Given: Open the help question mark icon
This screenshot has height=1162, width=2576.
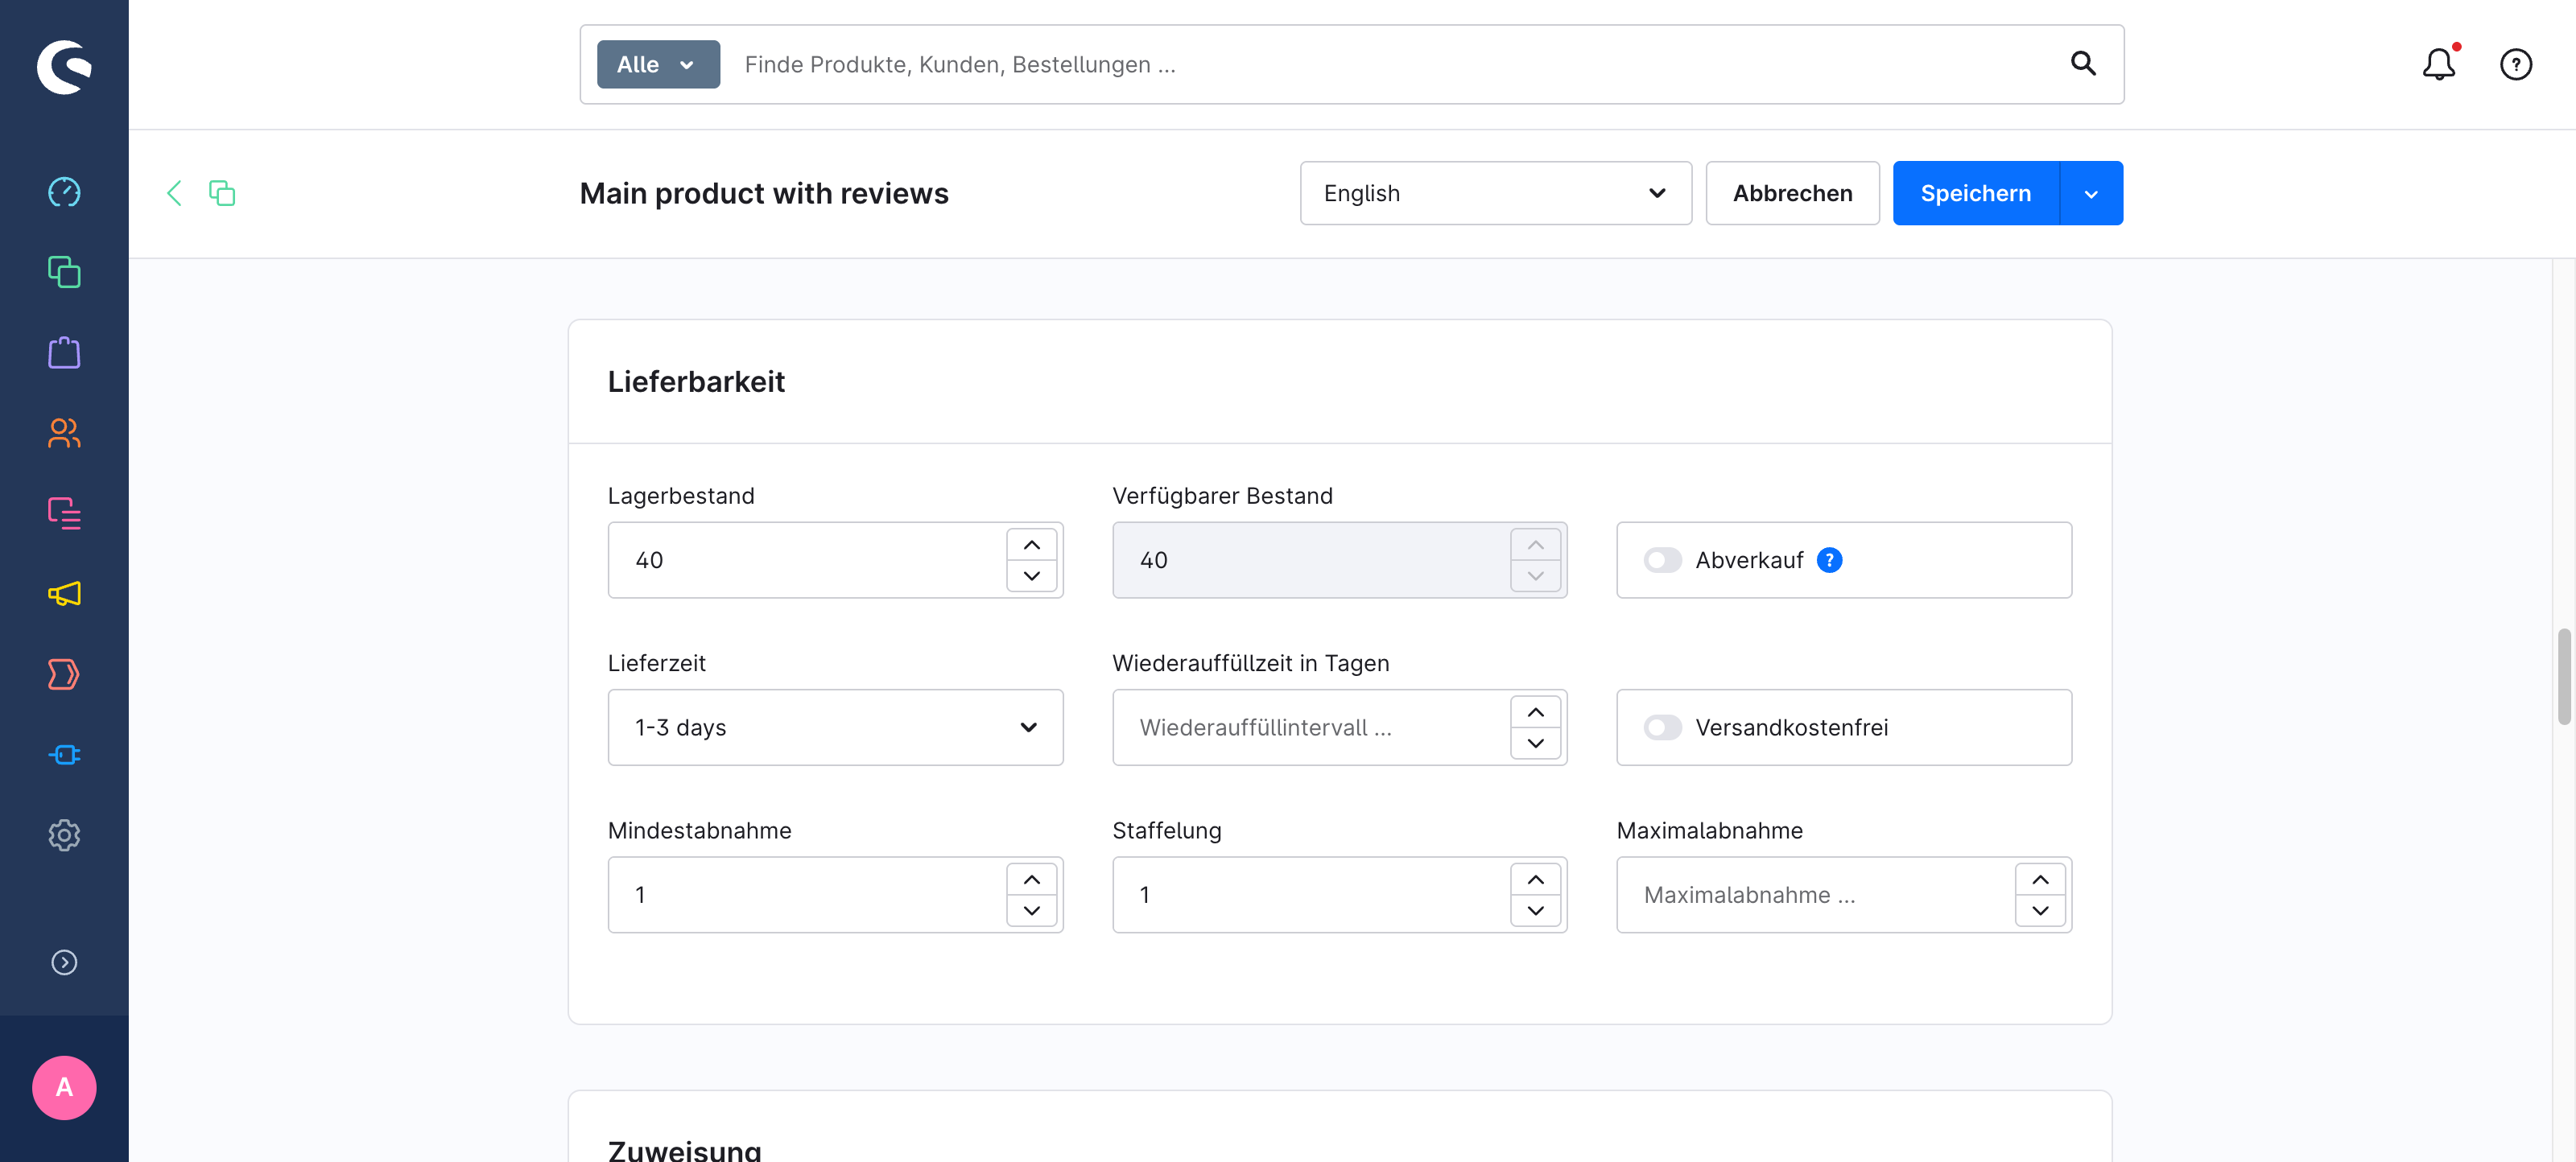Looking at the screenshot, I should 2516,65.
